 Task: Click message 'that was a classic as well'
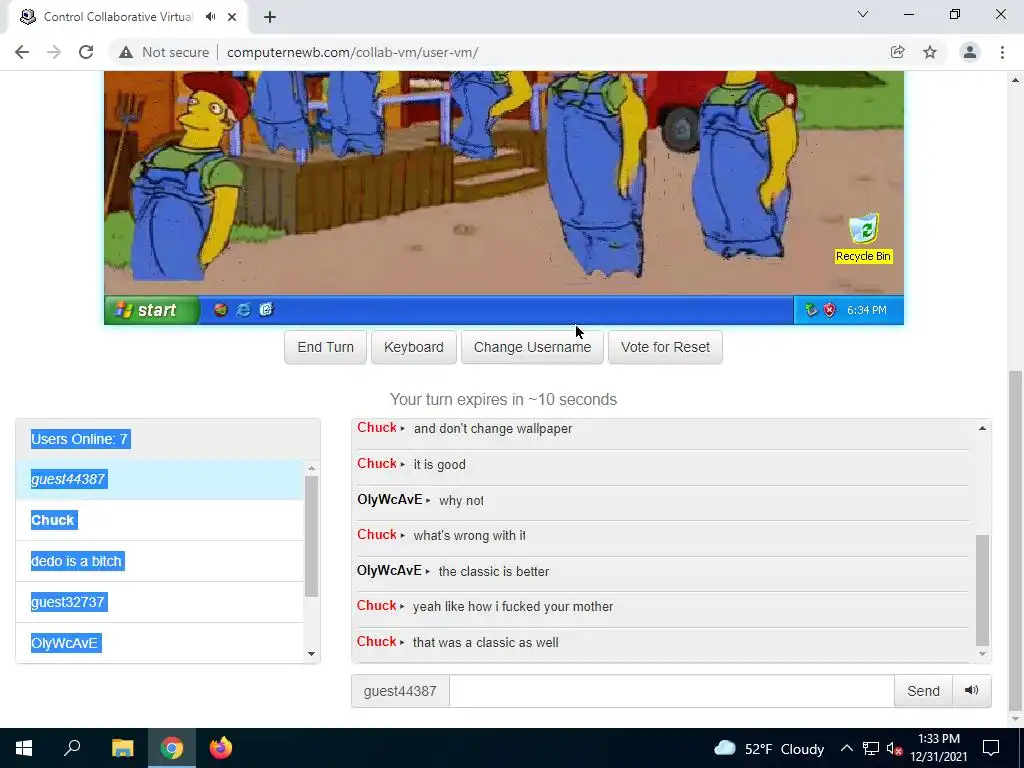(485, 643)
